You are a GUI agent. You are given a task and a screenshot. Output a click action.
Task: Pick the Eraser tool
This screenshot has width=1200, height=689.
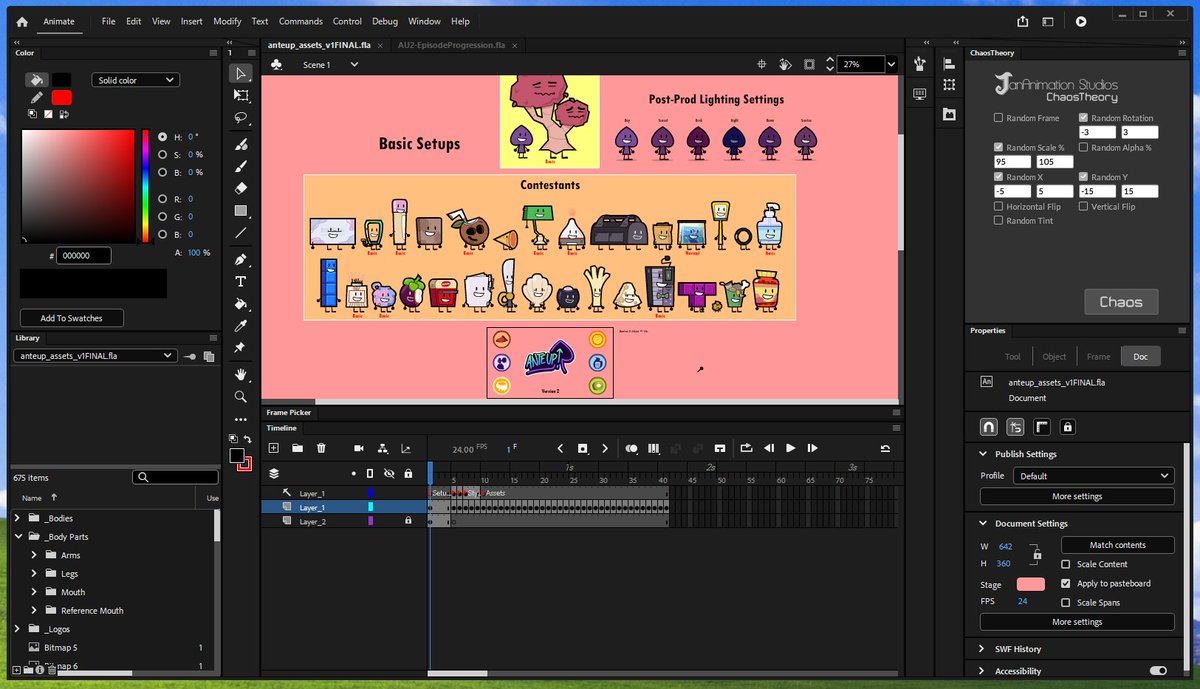click(x=241, y=188)
